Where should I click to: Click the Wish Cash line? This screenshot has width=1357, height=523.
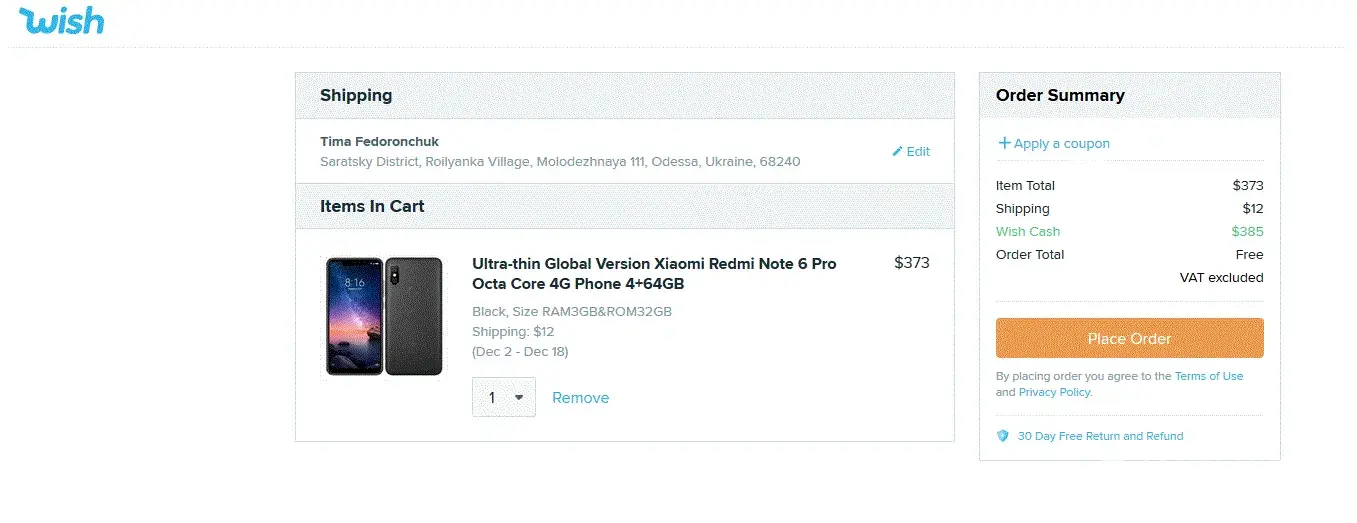tap(1028, 231)
